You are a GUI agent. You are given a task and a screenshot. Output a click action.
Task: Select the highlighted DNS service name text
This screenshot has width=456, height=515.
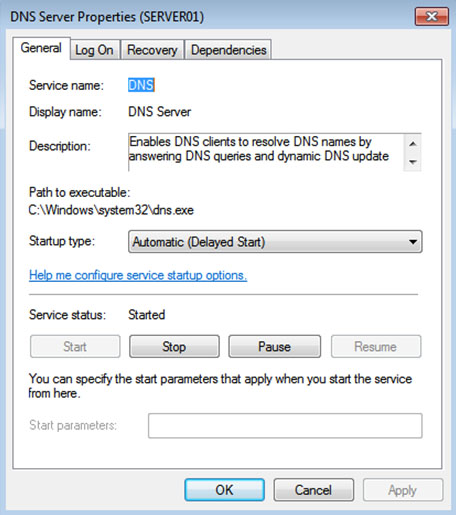(141, 85)
